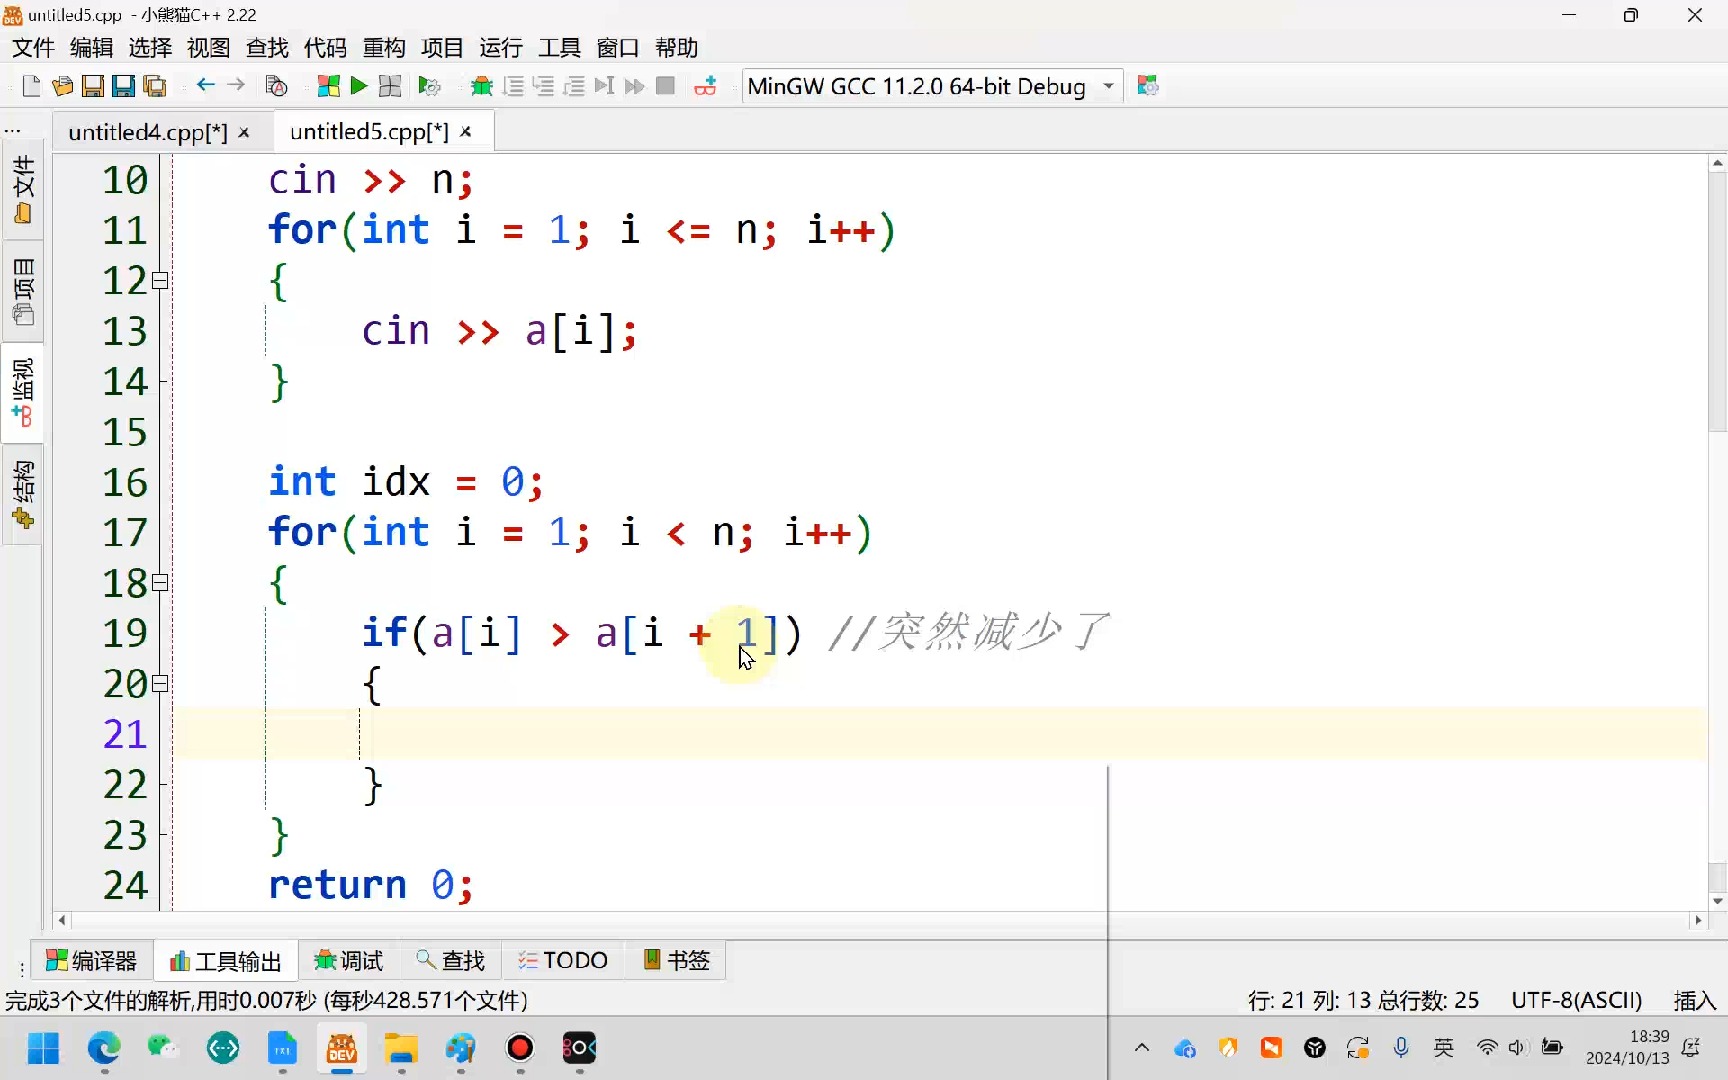The image size is (1728, 1080).
Task: Click the Rebuild all icon
Action: coord(390,86)
